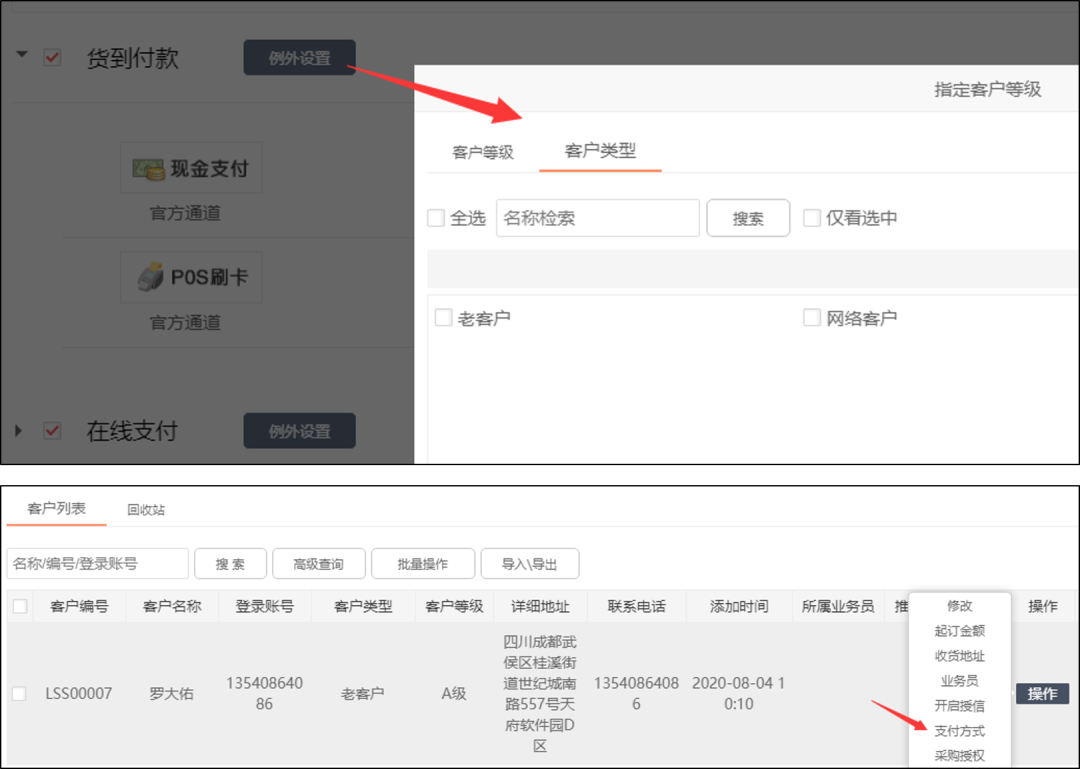This screenshot has width=1080, height=769.
Task: Collapse the 货到付款 section arrow
Action: pyautogui.click(x=22, y=56)
